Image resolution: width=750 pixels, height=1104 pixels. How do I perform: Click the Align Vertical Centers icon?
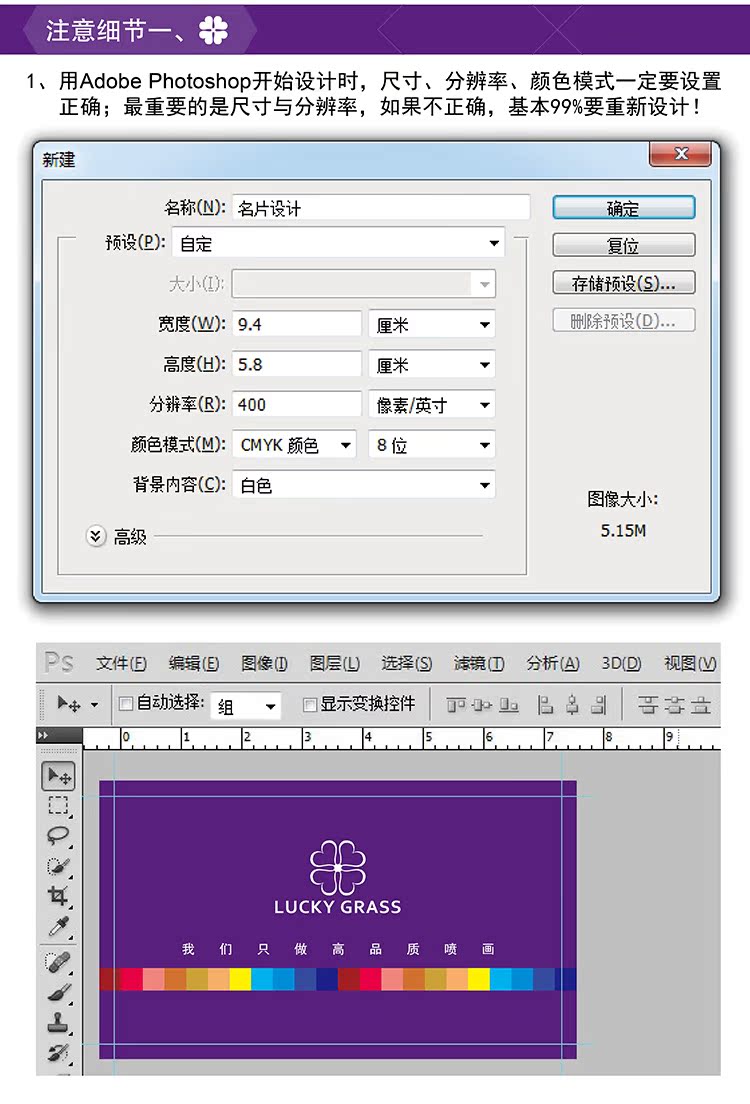(x=482, y=705)
